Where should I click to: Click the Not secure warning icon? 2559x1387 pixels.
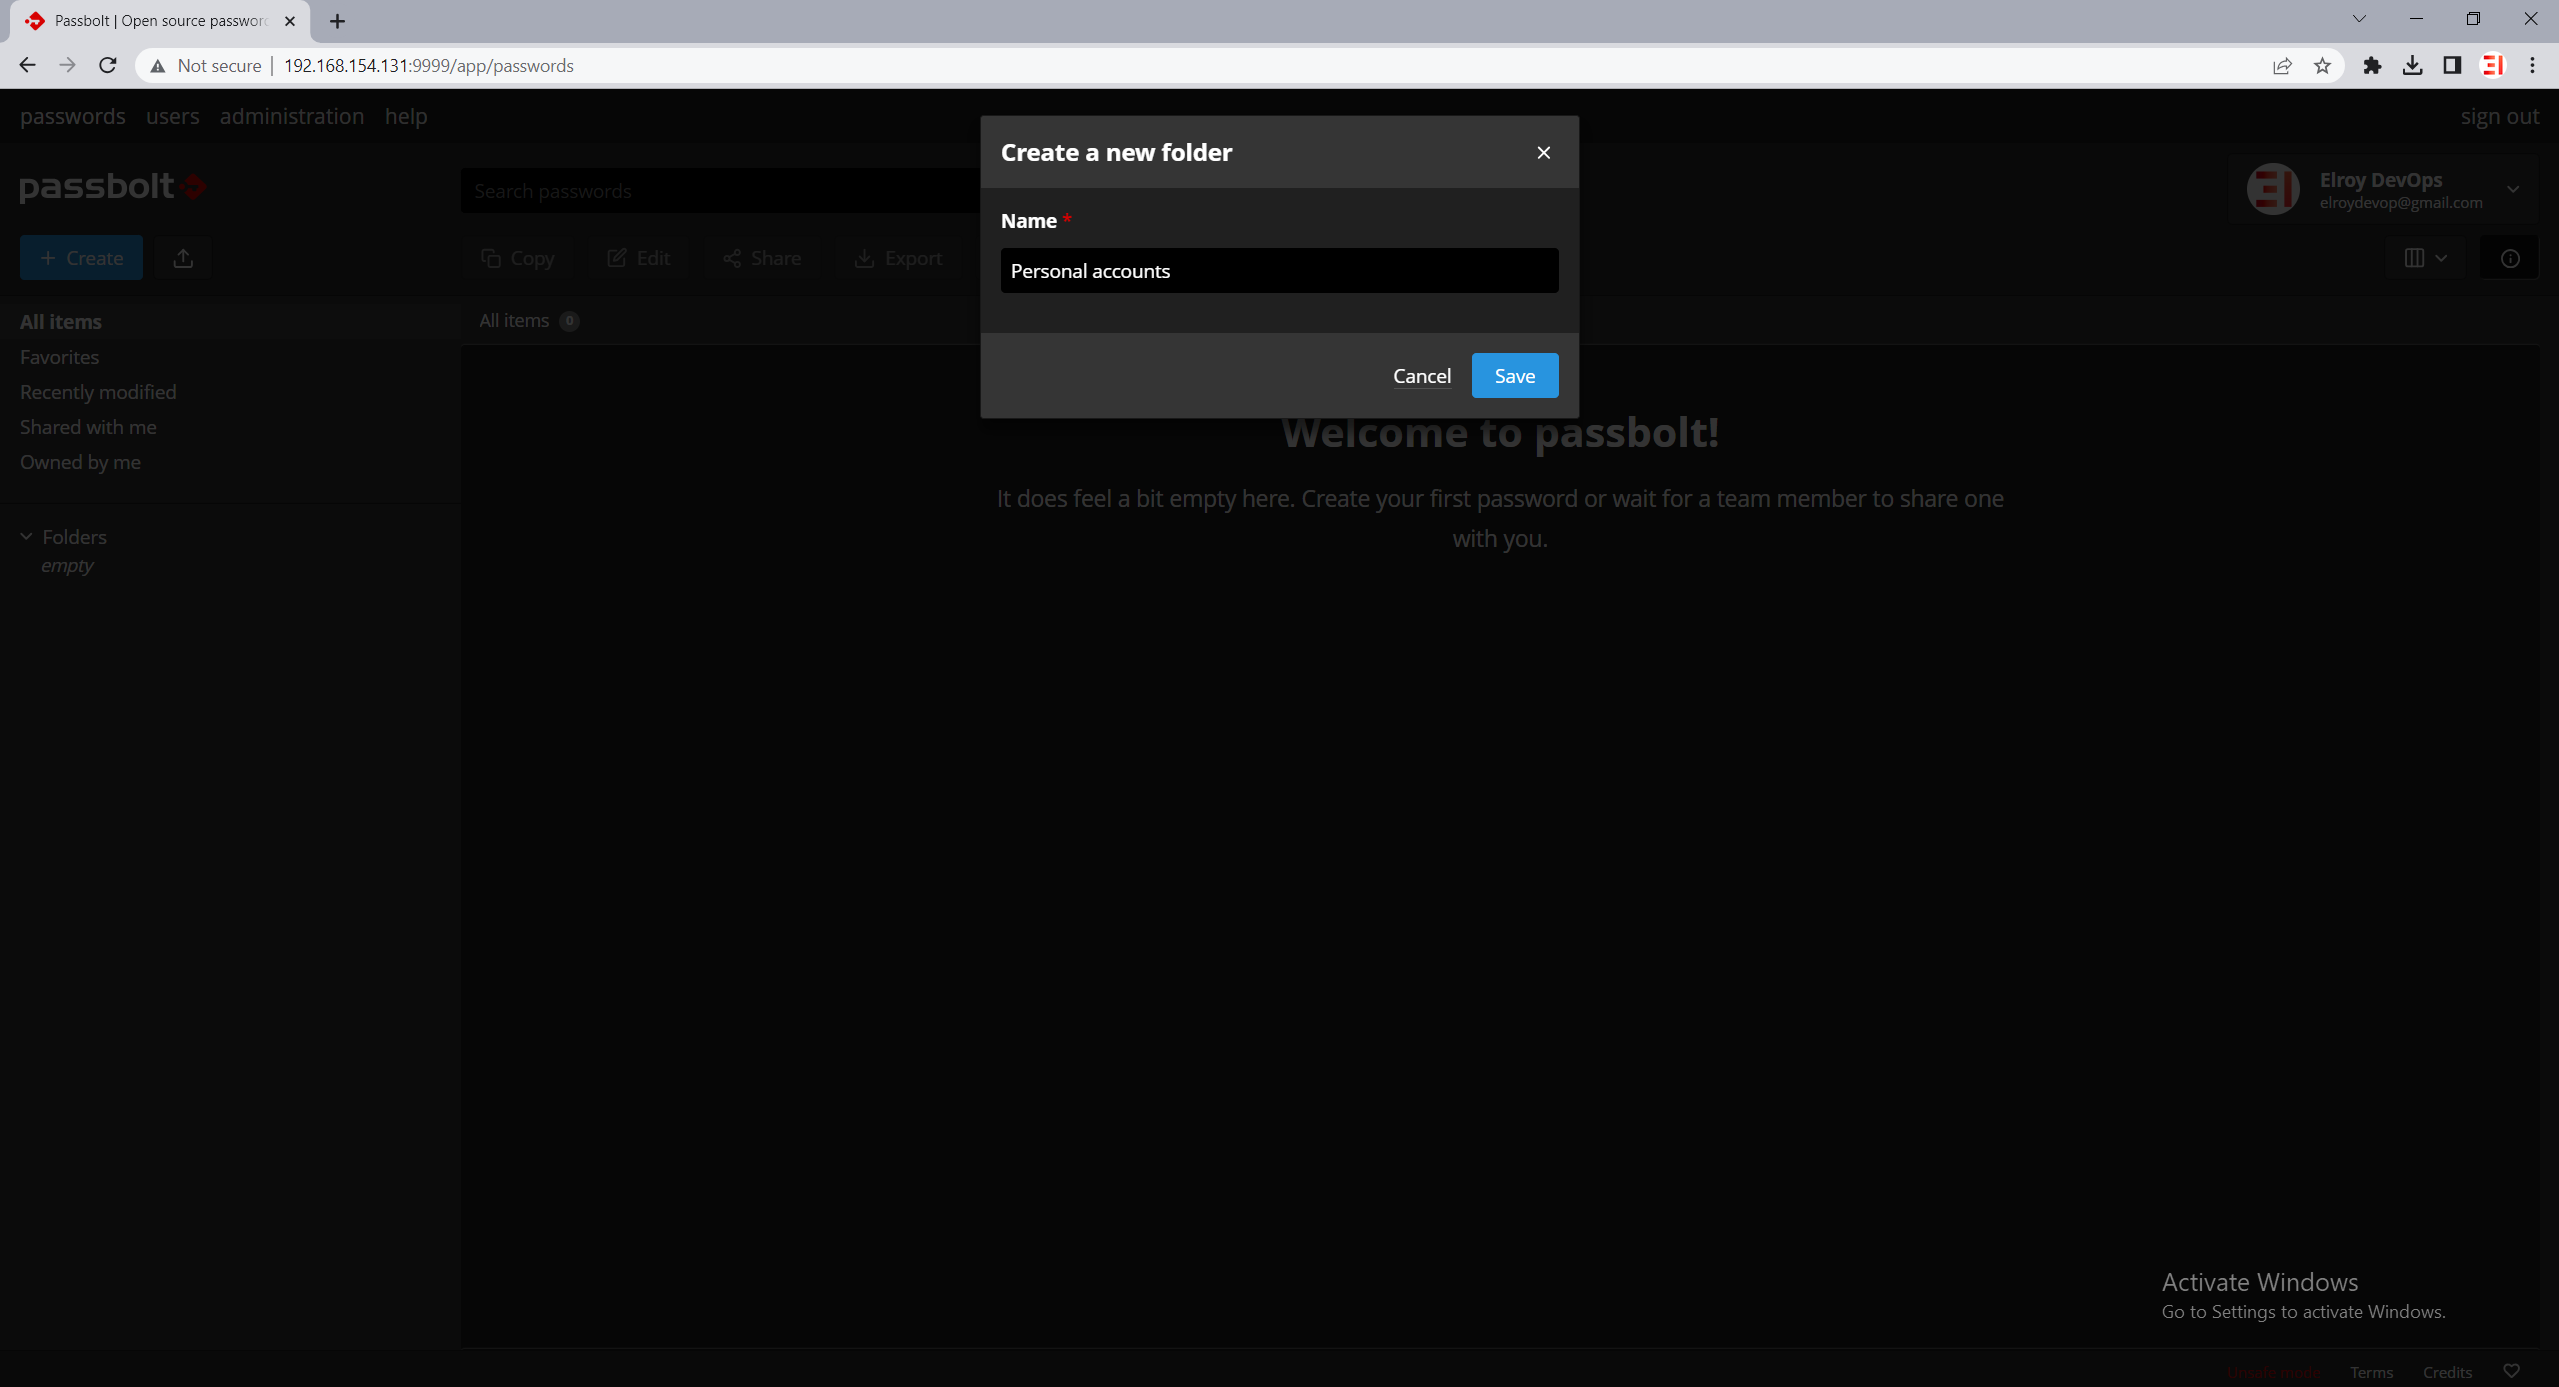point(157,66)
